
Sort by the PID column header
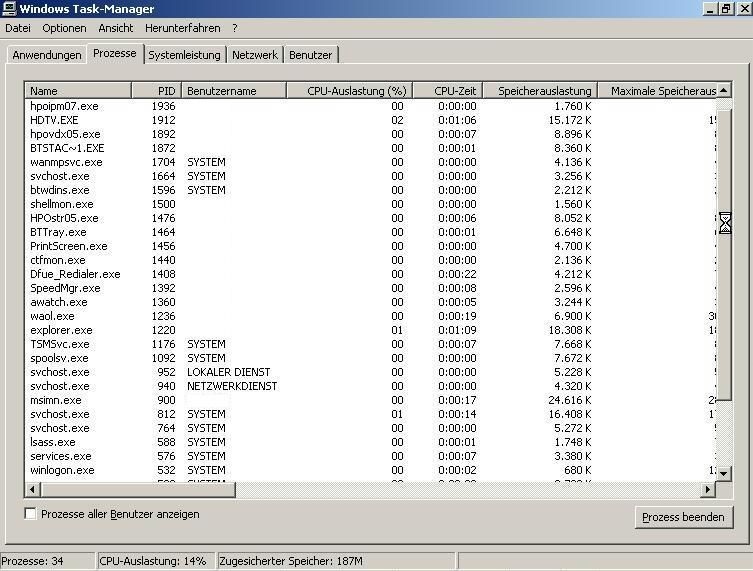pyautogui.click(x=157, y=91)
